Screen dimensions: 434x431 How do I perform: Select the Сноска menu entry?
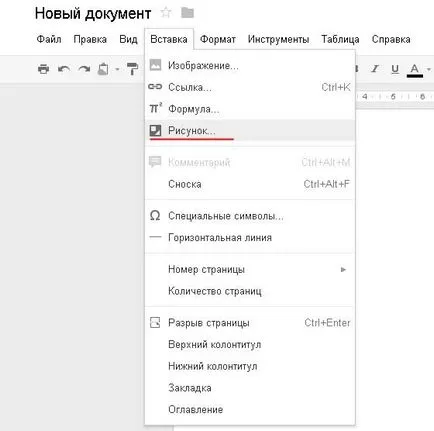pyautogui.click(x=250, y=184)
